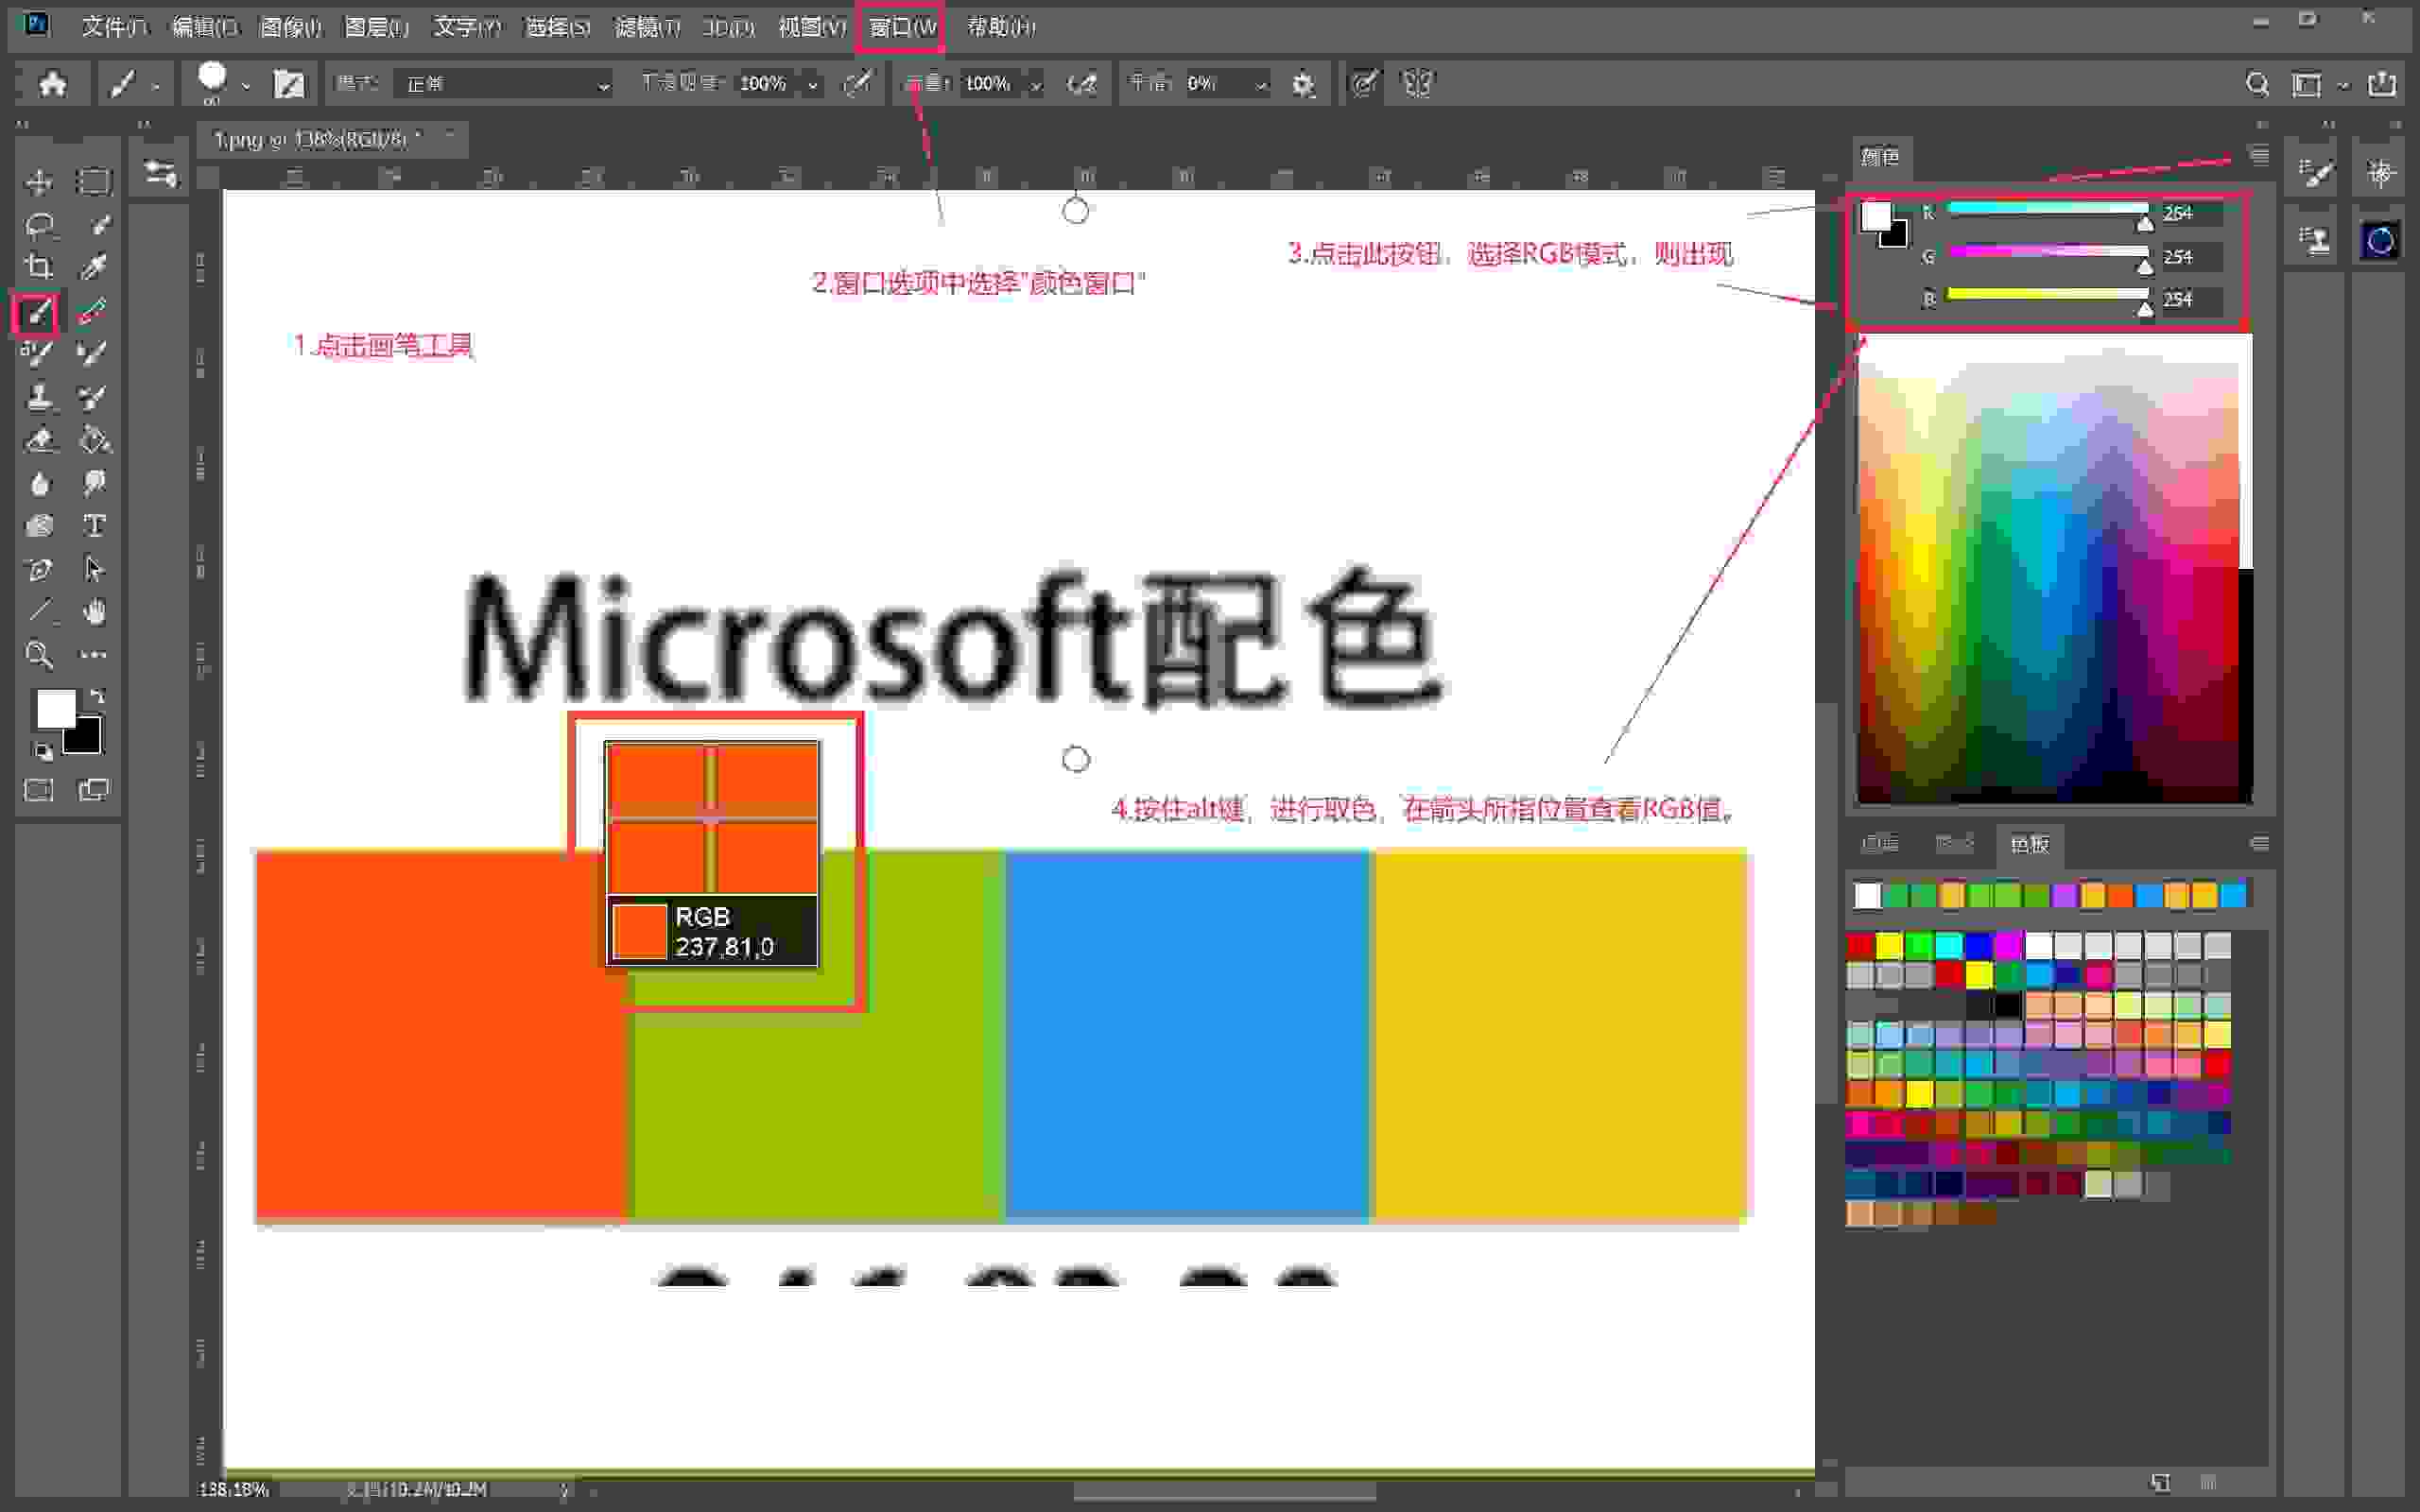Select the Move tool
Screen dimensions: 2420x1512
(x=39, y=181)
